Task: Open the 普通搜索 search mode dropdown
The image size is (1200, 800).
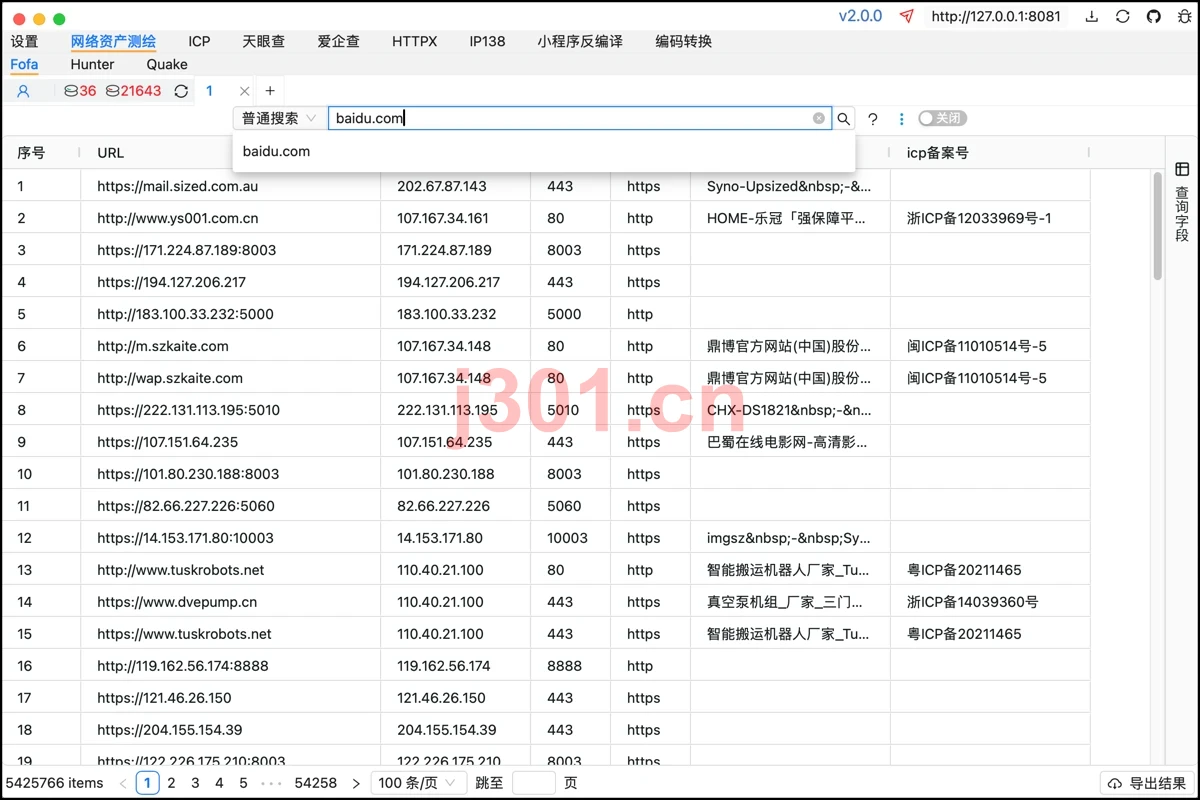Action: [278, 118]
